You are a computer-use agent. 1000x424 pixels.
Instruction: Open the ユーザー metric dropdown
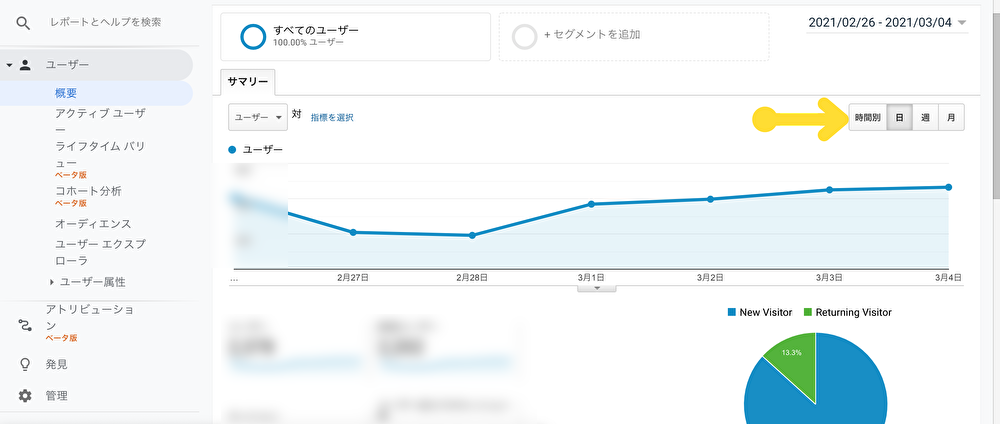click(x=258, y=117)
